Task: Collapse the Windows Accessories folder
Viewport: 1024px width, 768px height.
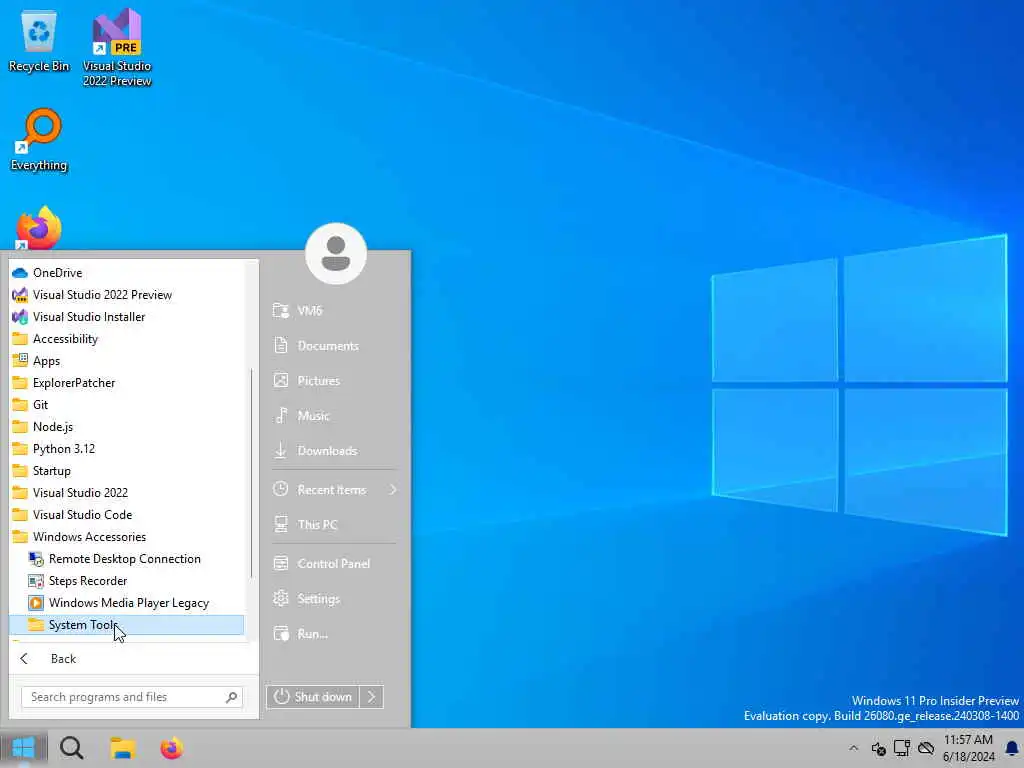Action: tap(127, 537)
